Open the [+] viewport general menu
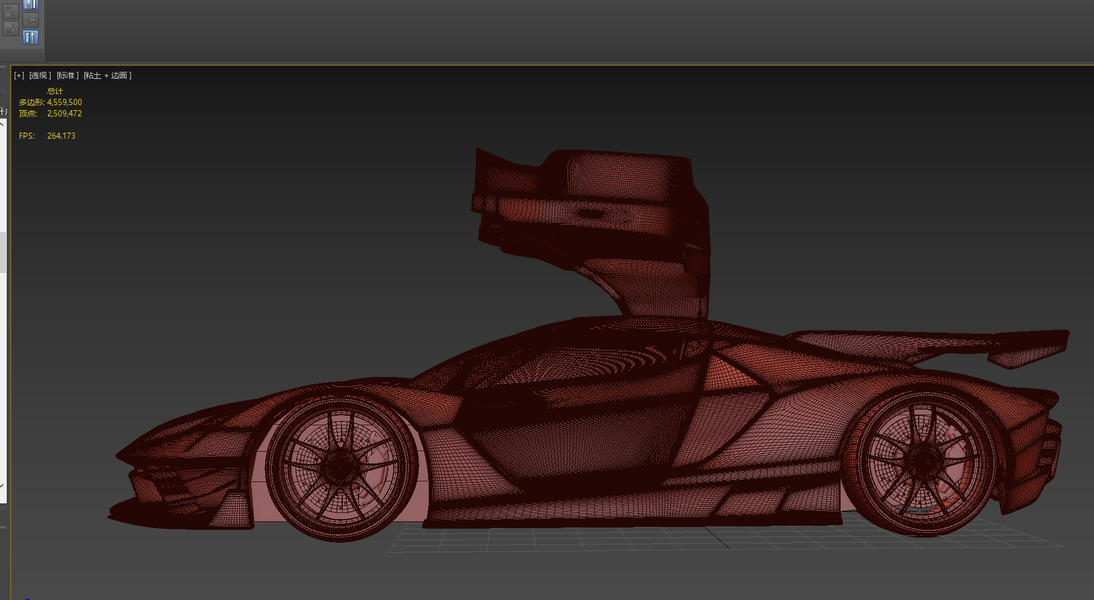Screen dimensions: 1094x600 click(x=19, y=75)
